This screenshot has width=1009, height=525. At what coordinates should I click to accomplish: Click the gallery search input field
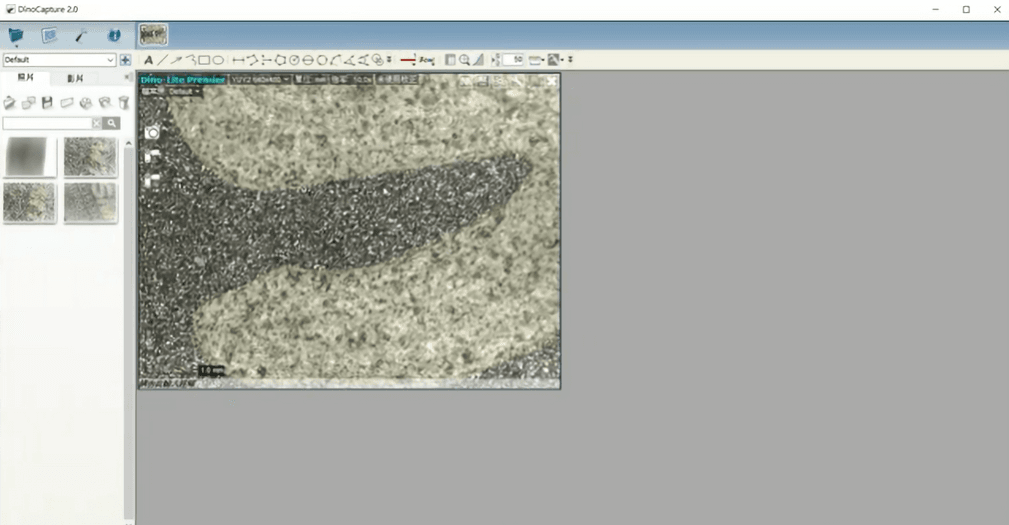[x=47, y=123]
